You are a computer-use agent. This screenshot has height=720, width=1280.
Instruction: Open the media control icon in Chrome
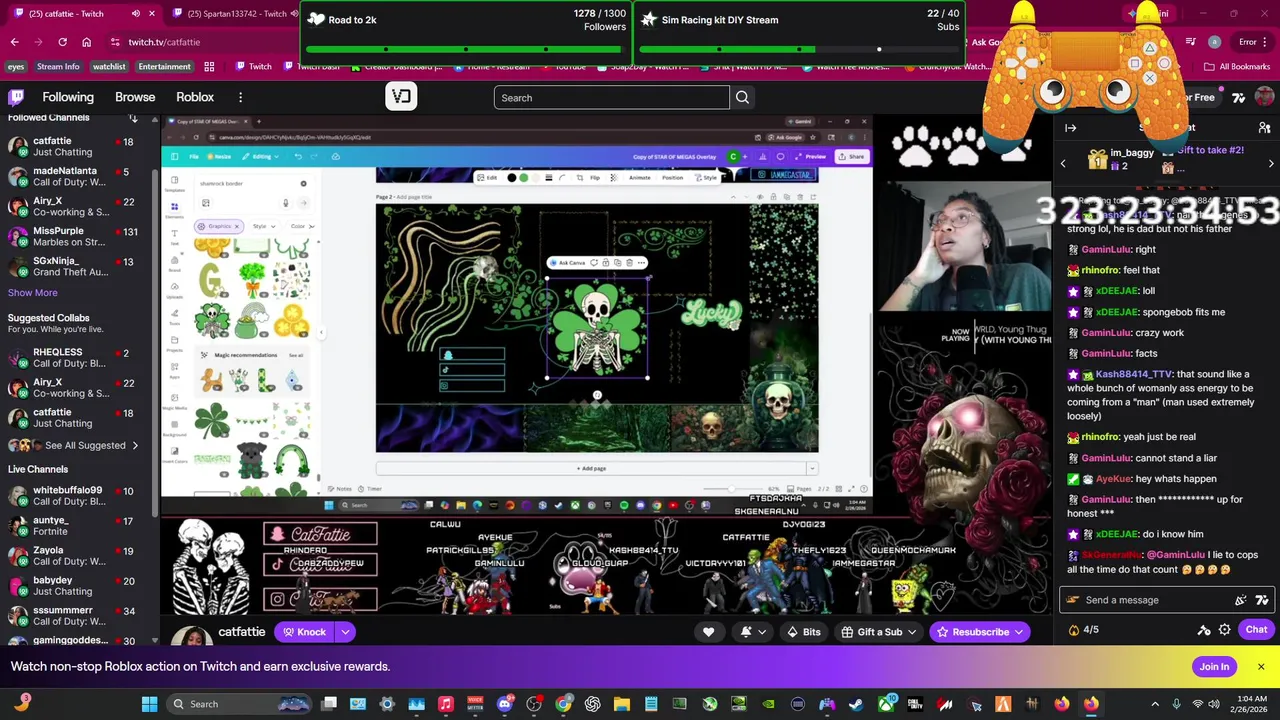pyautogui.click(x=1191, y=42)
